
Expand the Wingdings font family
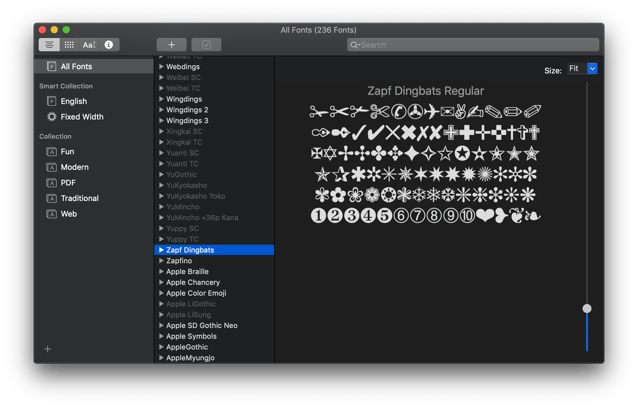(x=161, y=99)
